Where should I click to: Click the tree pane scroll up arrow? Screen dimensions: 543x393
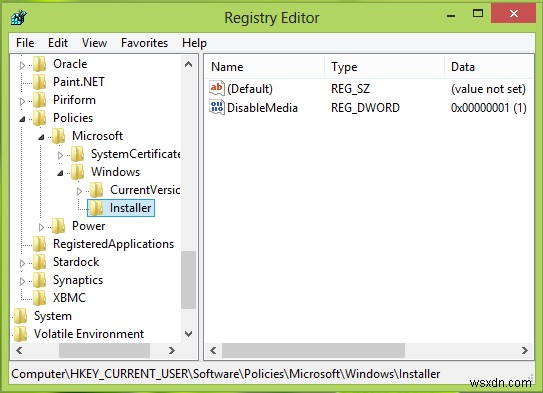(188, 64)
